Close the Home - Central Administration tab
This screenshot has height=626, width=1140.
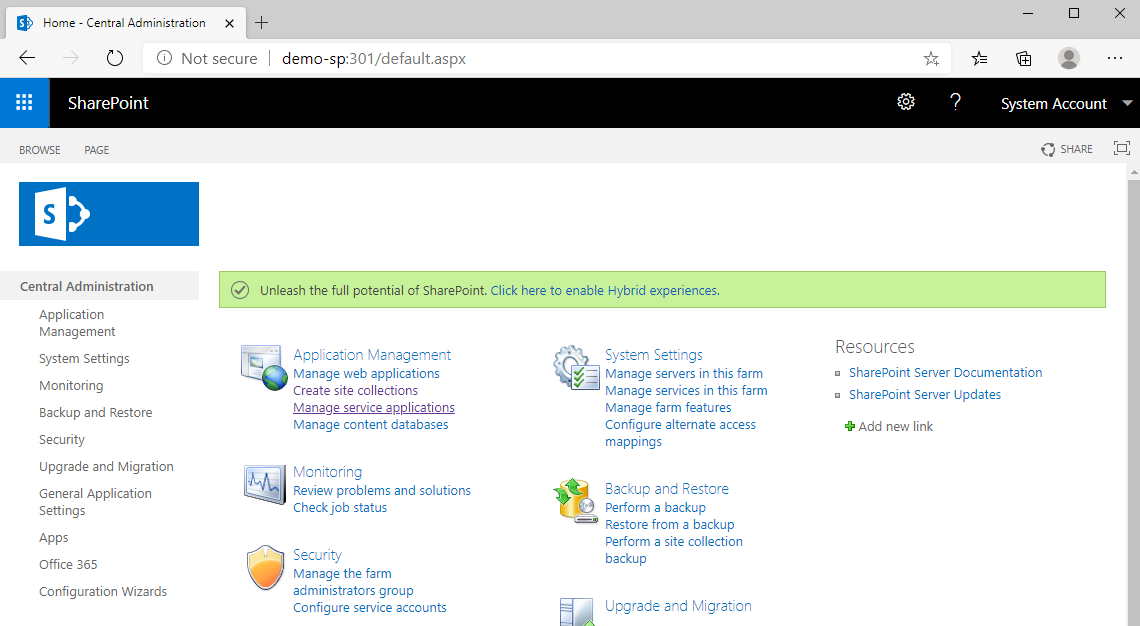[x=229, y=23]
